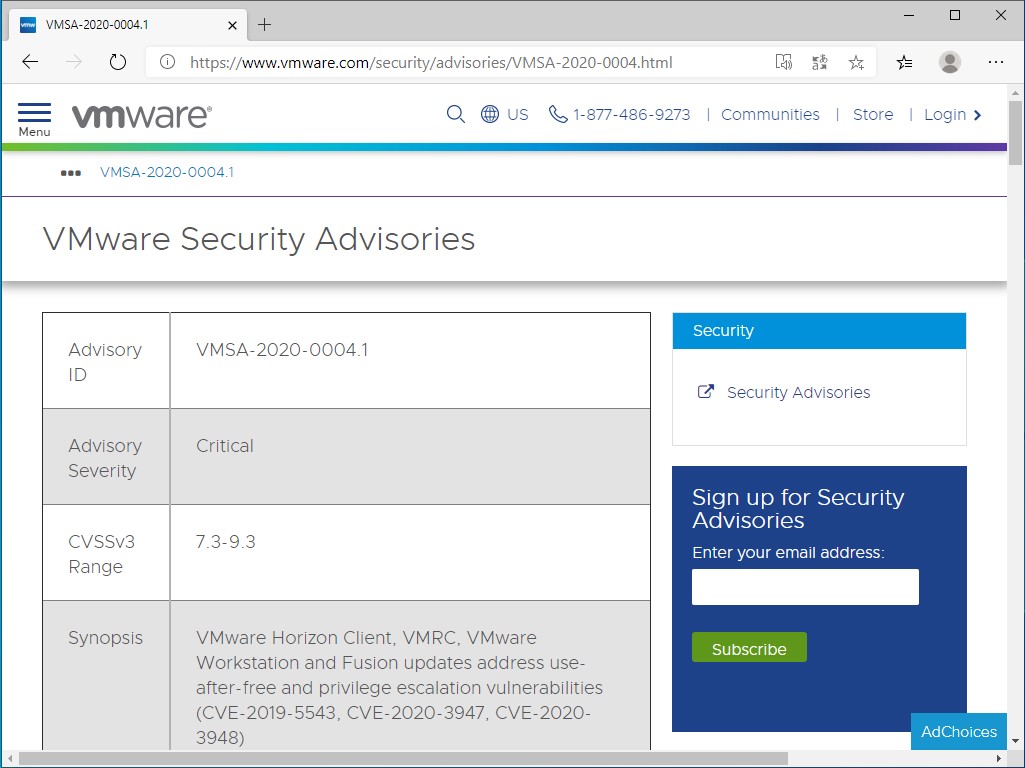The width and height of the screenshot is (1025, 768).
Task: Open a new browser tab
Action: click(x=264, y=24)
